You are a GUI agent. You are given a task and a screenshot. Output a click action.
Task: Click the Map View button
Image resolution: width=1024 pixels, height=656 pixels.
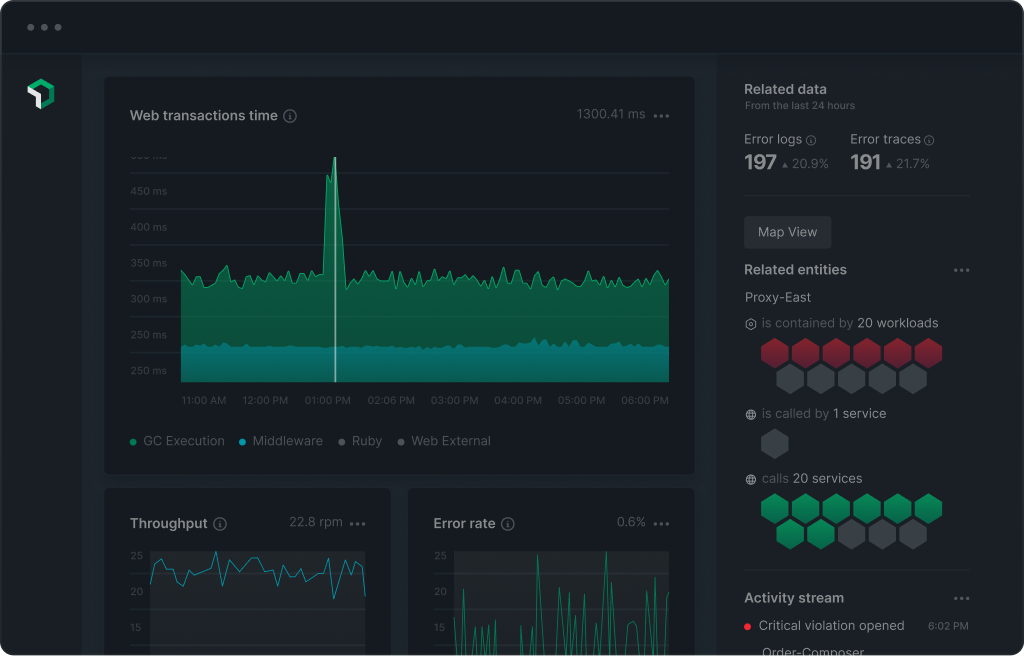pyautogui.click(x=787, y=232)
